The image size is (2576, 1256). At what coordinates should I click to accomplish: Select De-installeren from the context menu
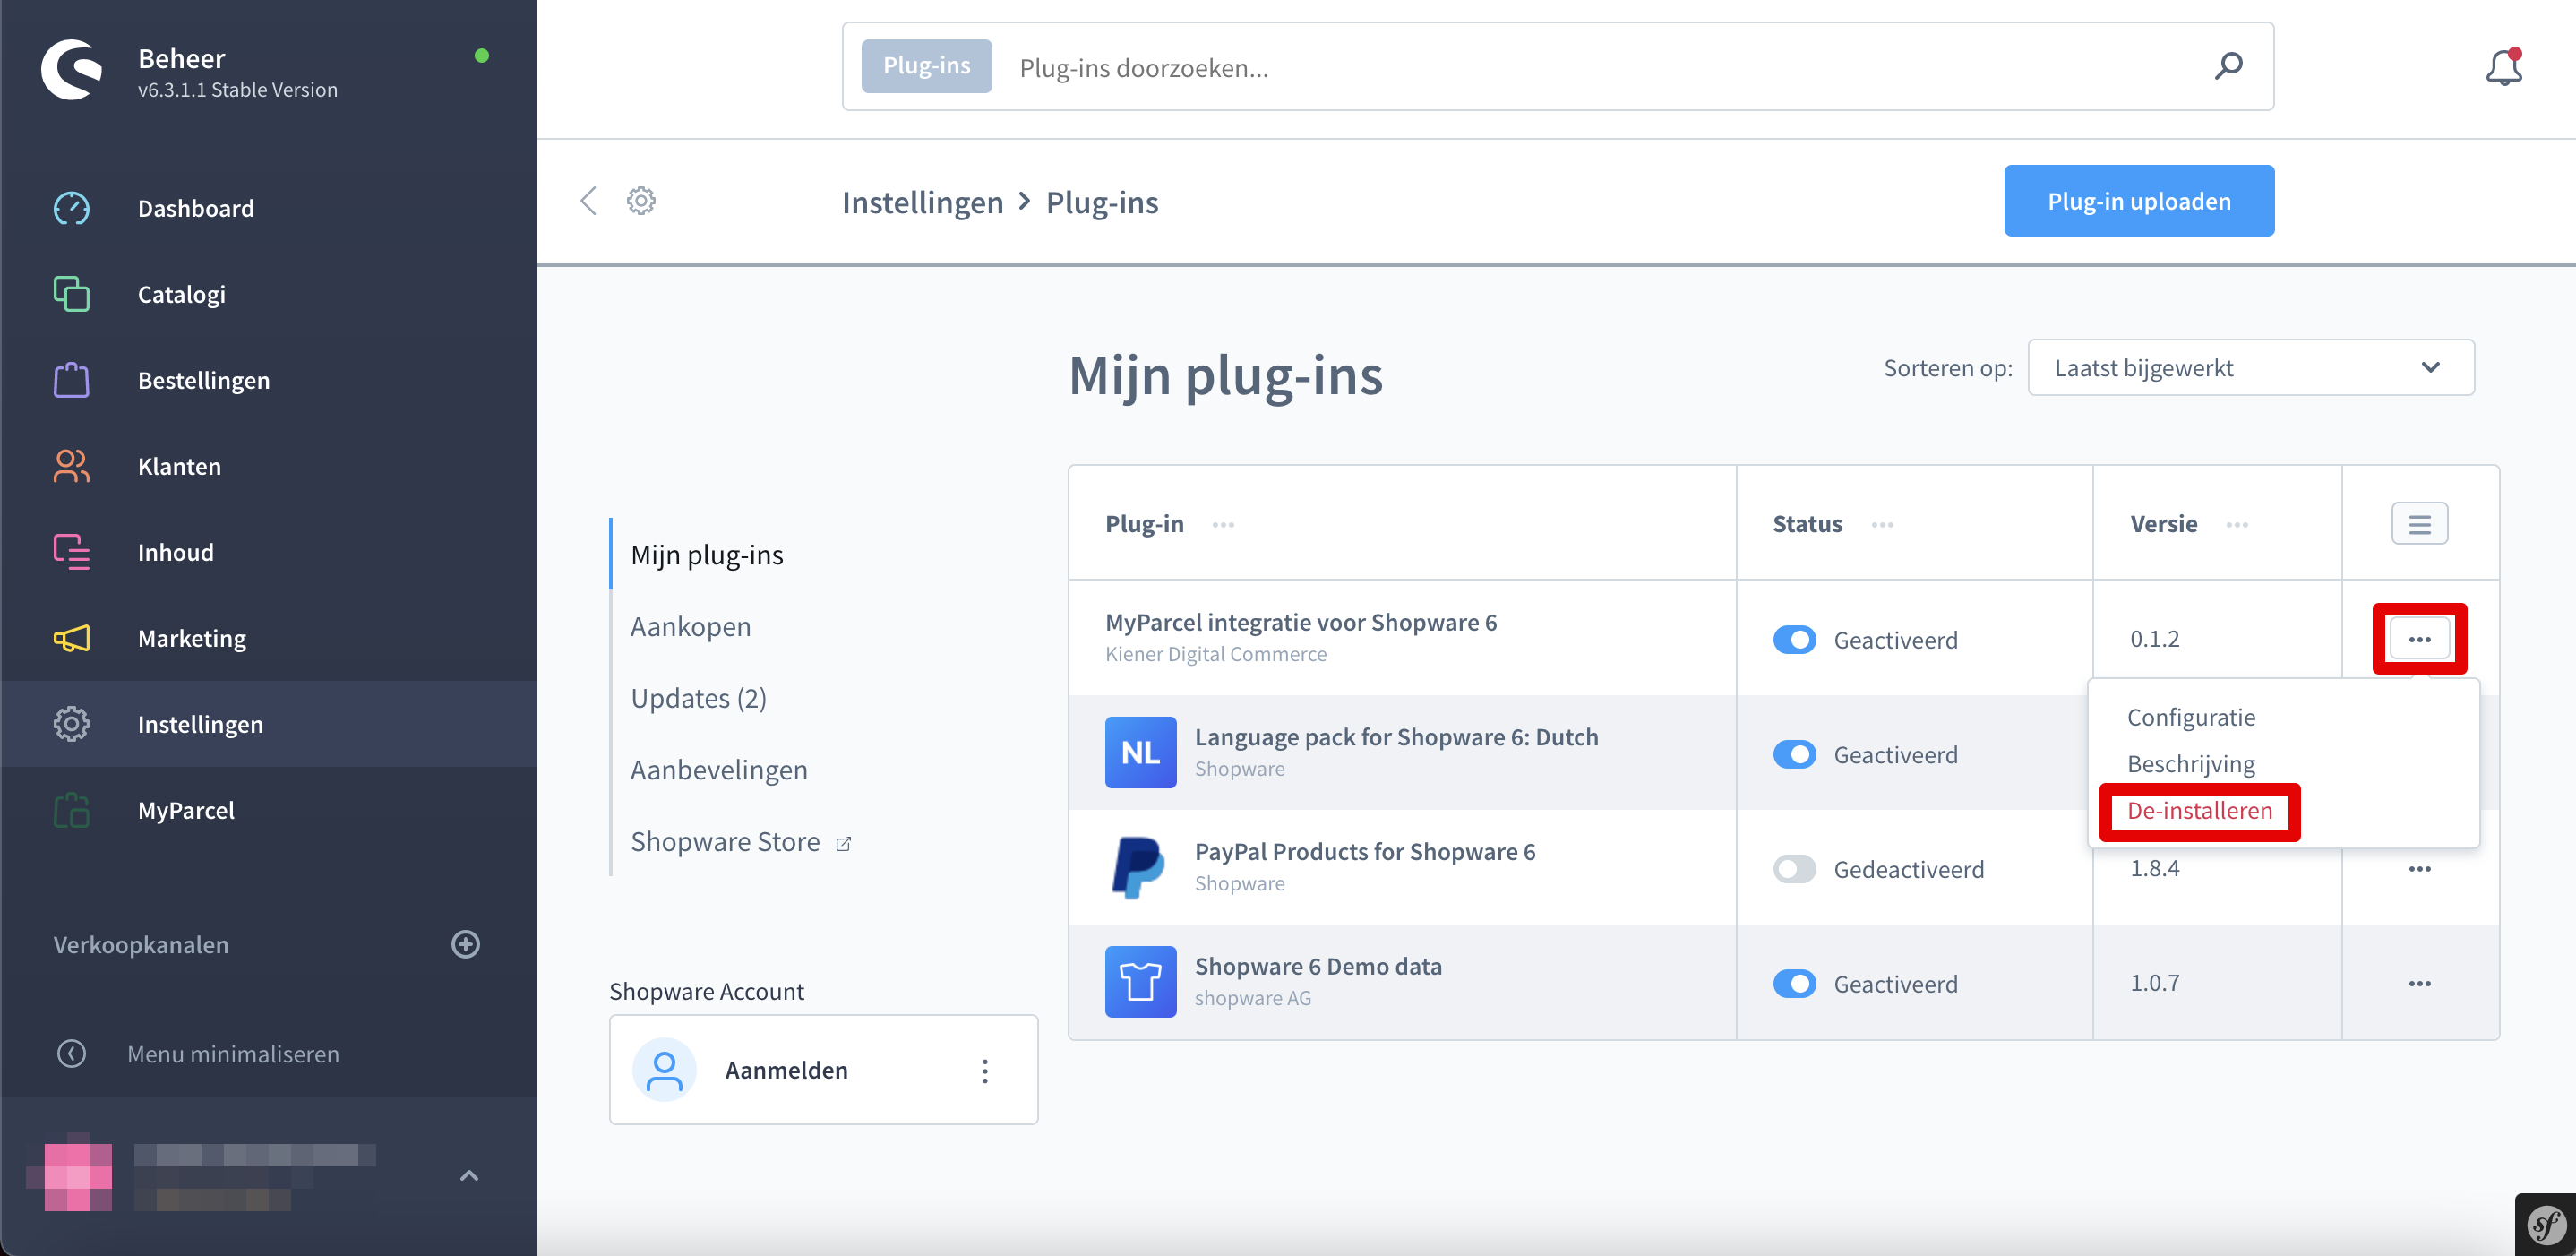pos(2199,811)
